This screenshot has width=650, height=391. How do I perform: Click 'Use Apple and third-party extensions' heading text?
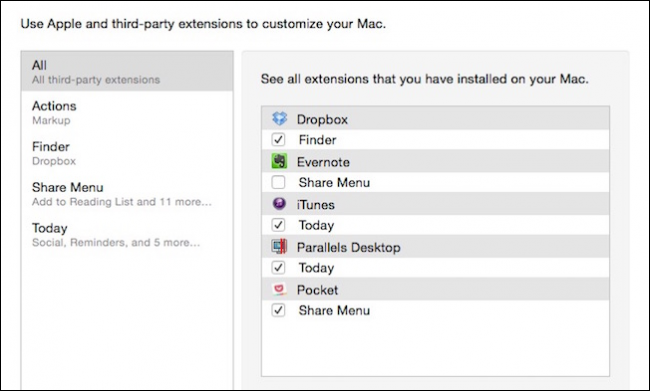(x=203, y=24)
